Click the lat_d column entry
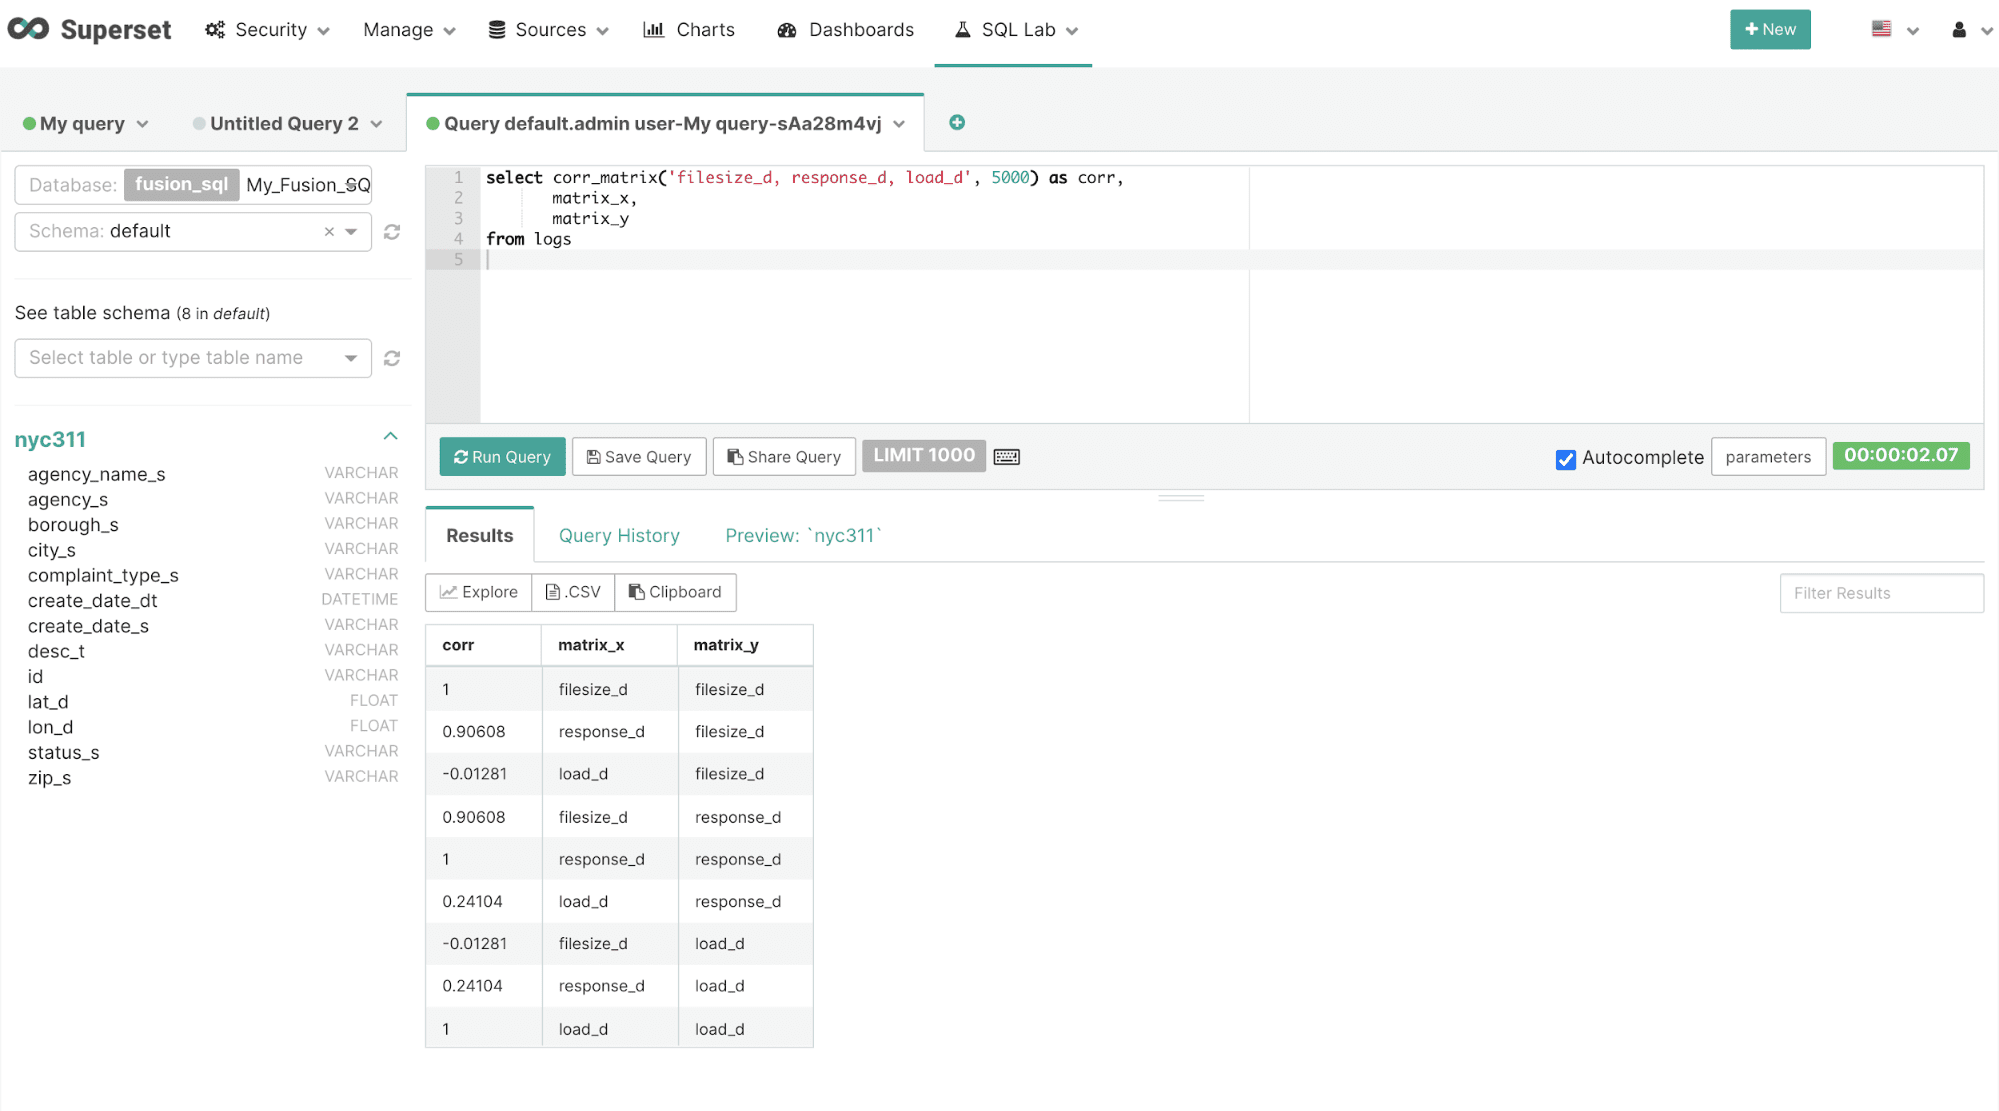This screenshot has width=1999, height=1111. click(48, 702)
